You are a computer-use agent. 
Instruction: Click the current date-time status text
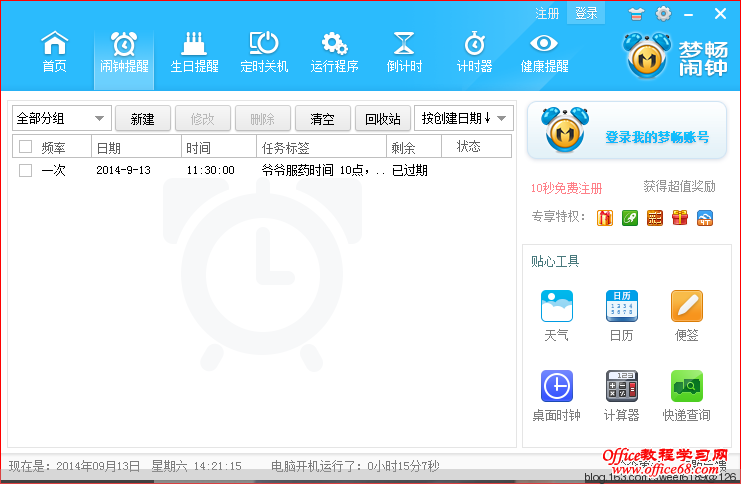[x=125, y=466]
